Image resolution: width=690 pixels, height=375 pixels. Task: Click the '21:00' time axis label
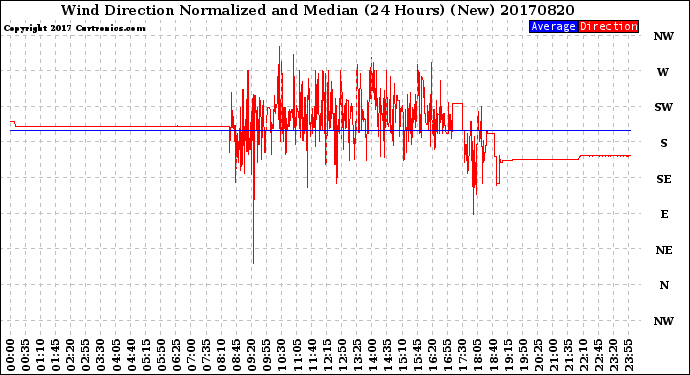pos(553,355)
